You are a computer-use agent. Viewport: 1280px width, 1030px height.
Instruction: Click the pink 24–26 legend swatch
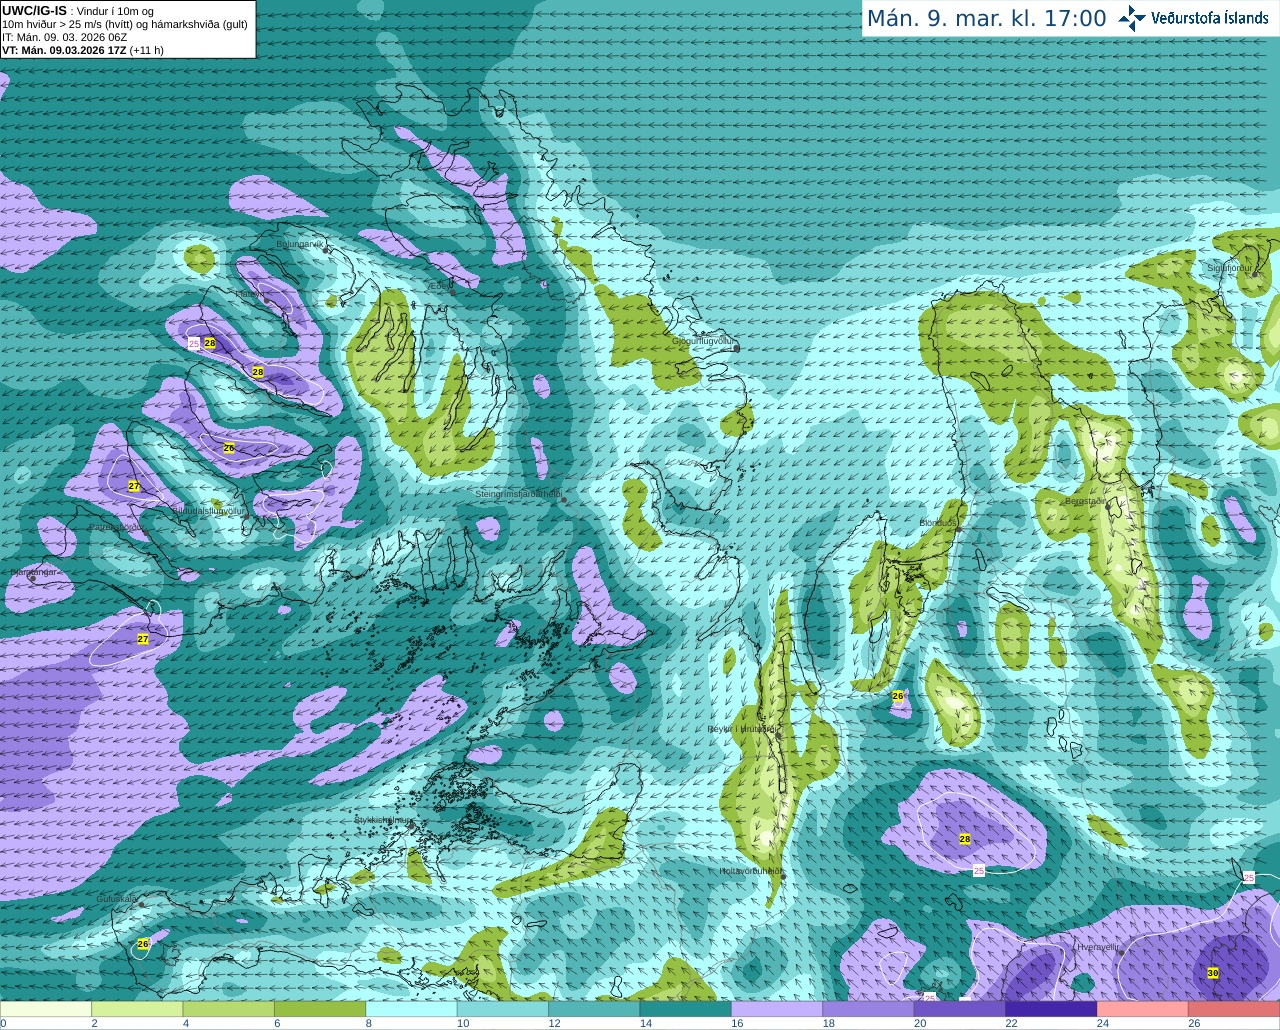click(x=1144, y=1009)
